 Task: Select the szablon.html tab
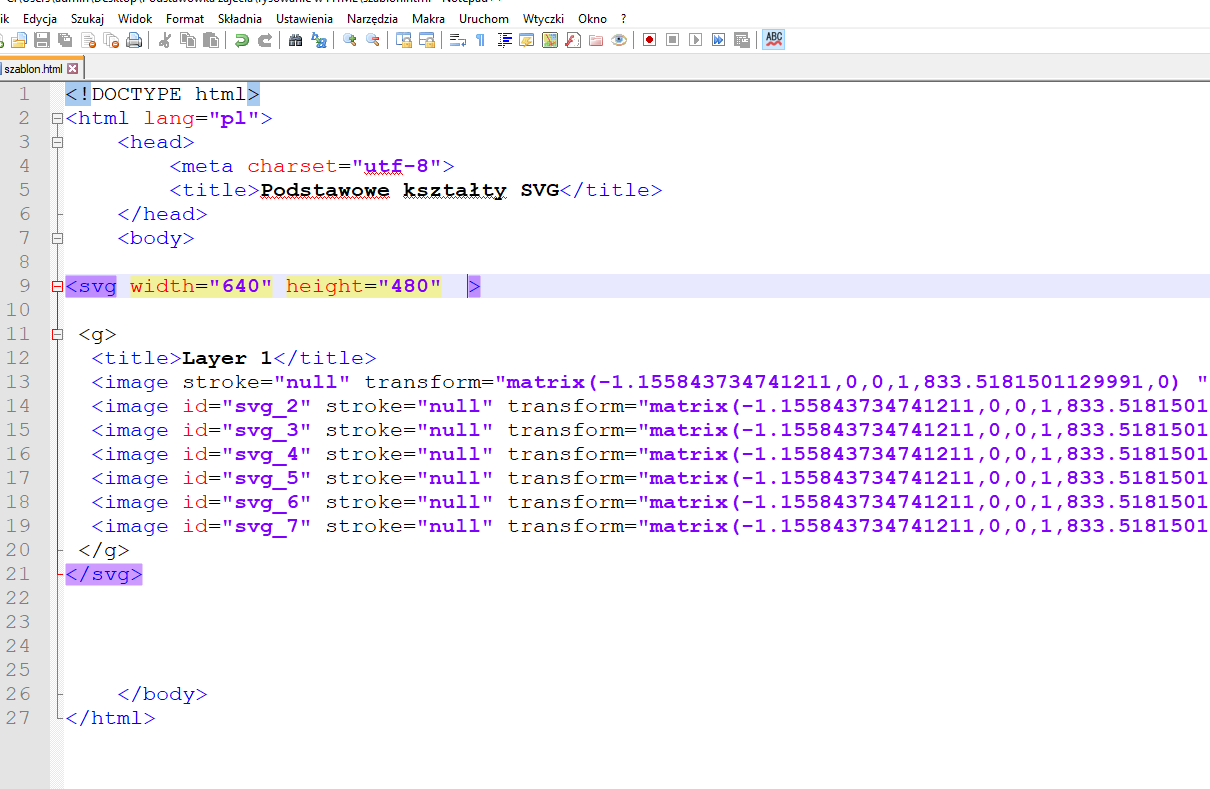coord(34,69)
